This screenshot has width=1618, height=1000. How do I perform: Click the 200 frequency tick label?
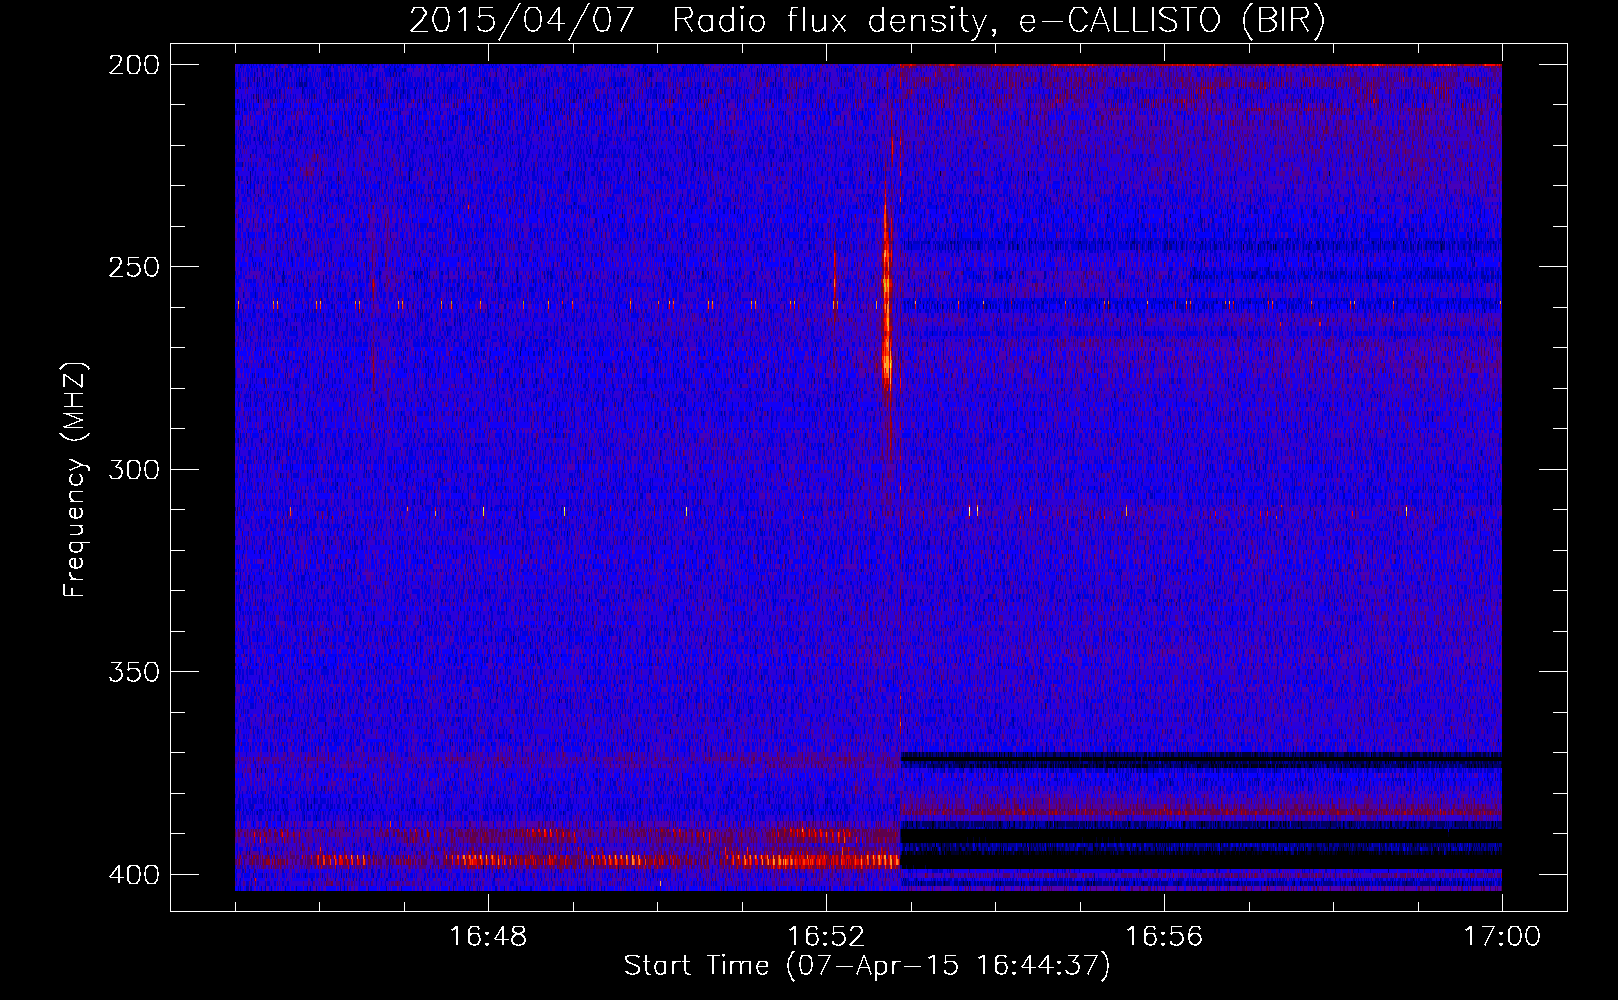click(x=134, y=65)
